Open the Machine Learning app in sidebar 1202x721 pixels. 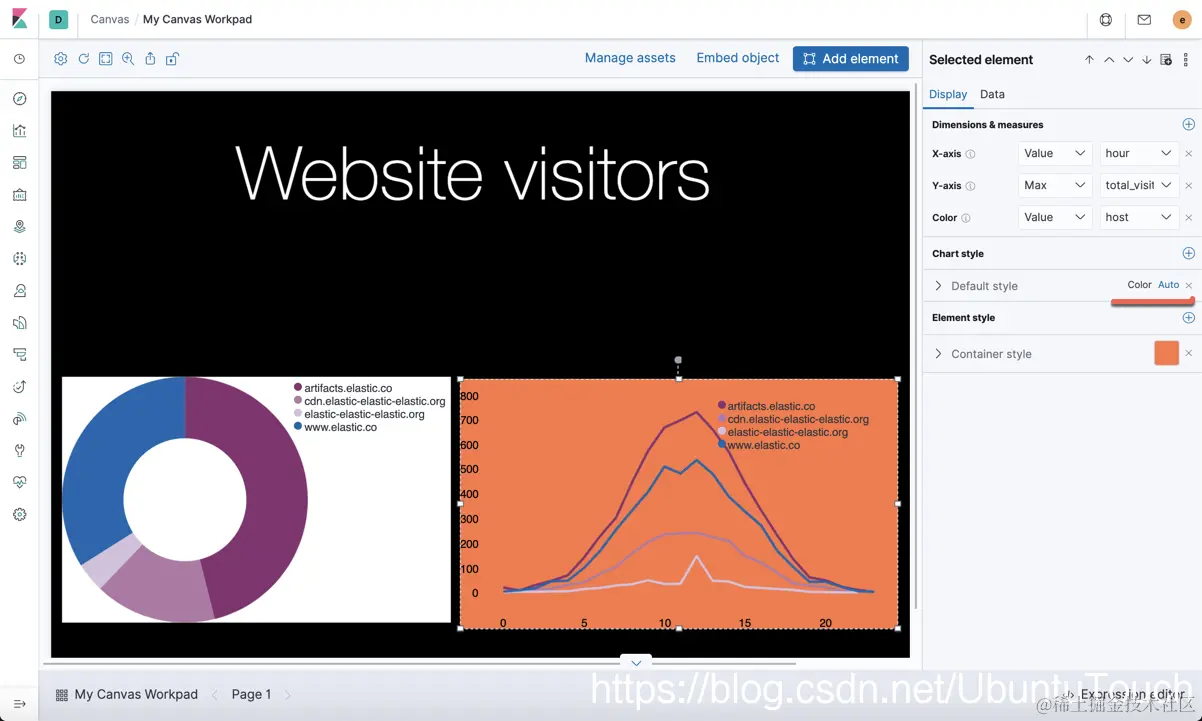click(x=19, y=259)
